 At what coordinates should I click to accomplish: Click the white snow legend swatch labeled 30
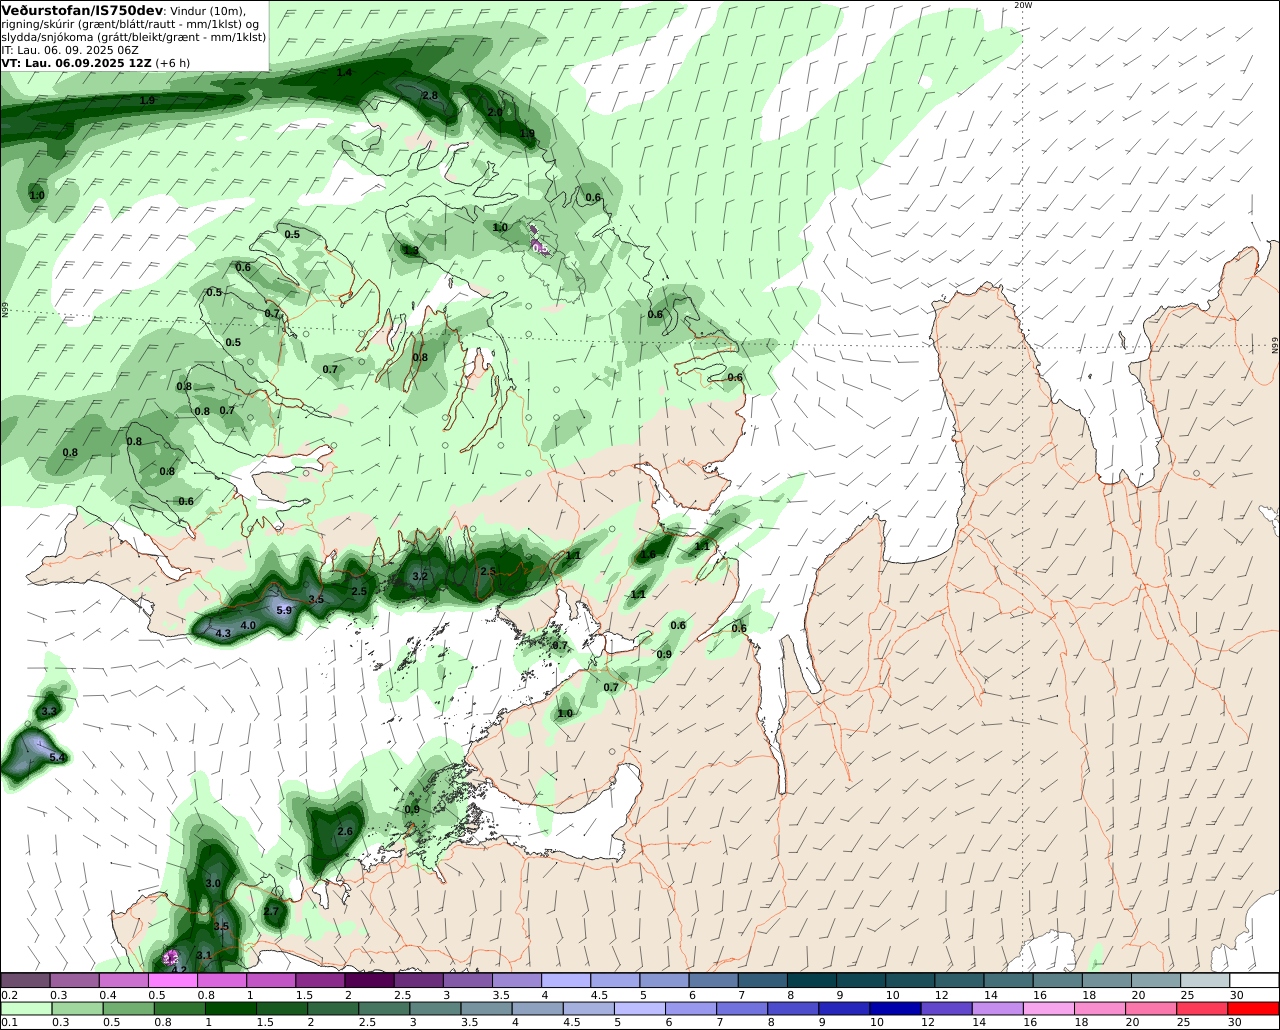[x=1254, y=981]
